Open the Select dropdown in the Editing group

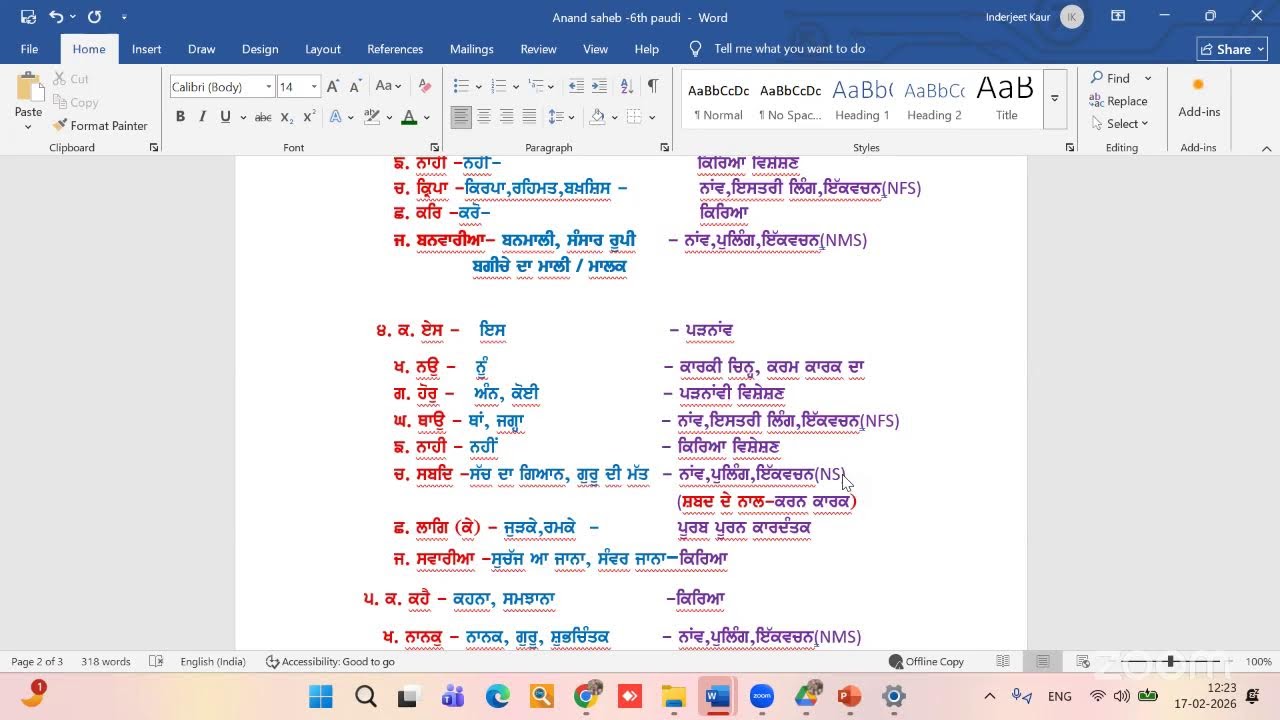pyautogui.click(x=1120, y=124)
